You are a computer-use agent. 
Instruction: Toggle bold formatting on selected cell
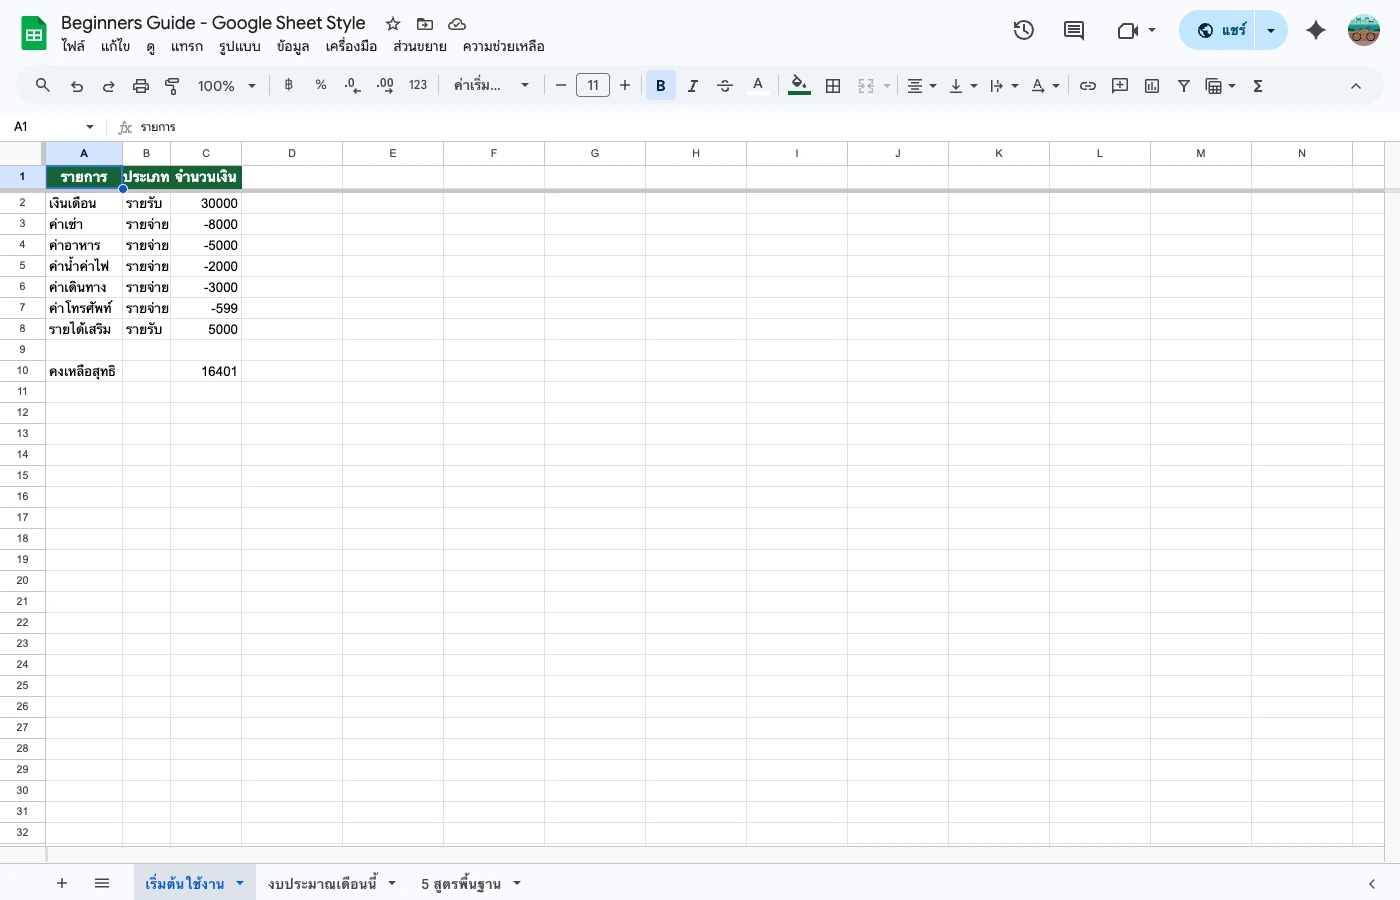tap(661, 85)
